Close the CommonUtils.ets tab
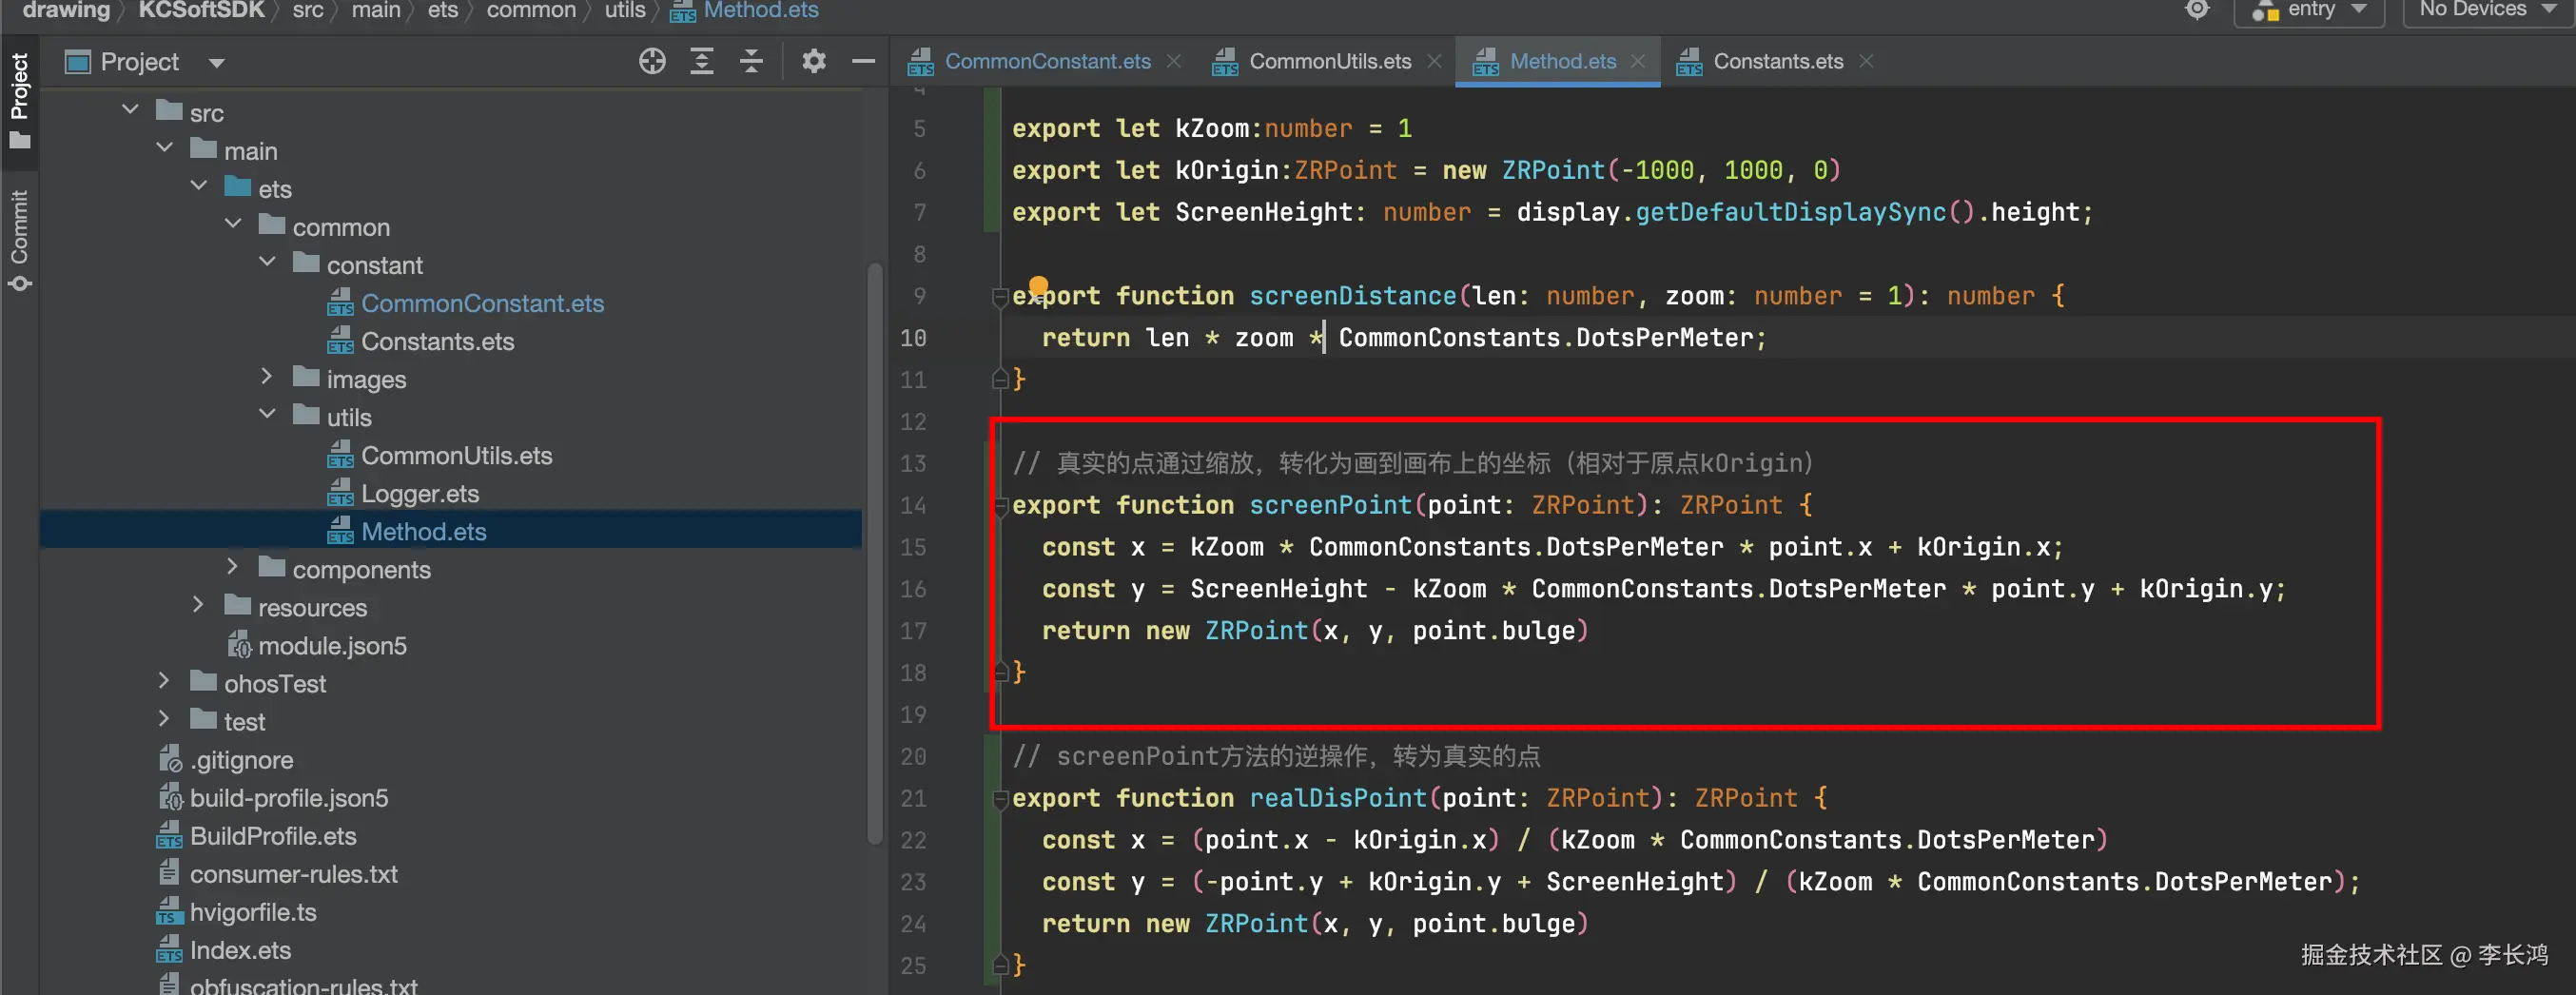 point(1434,61)
